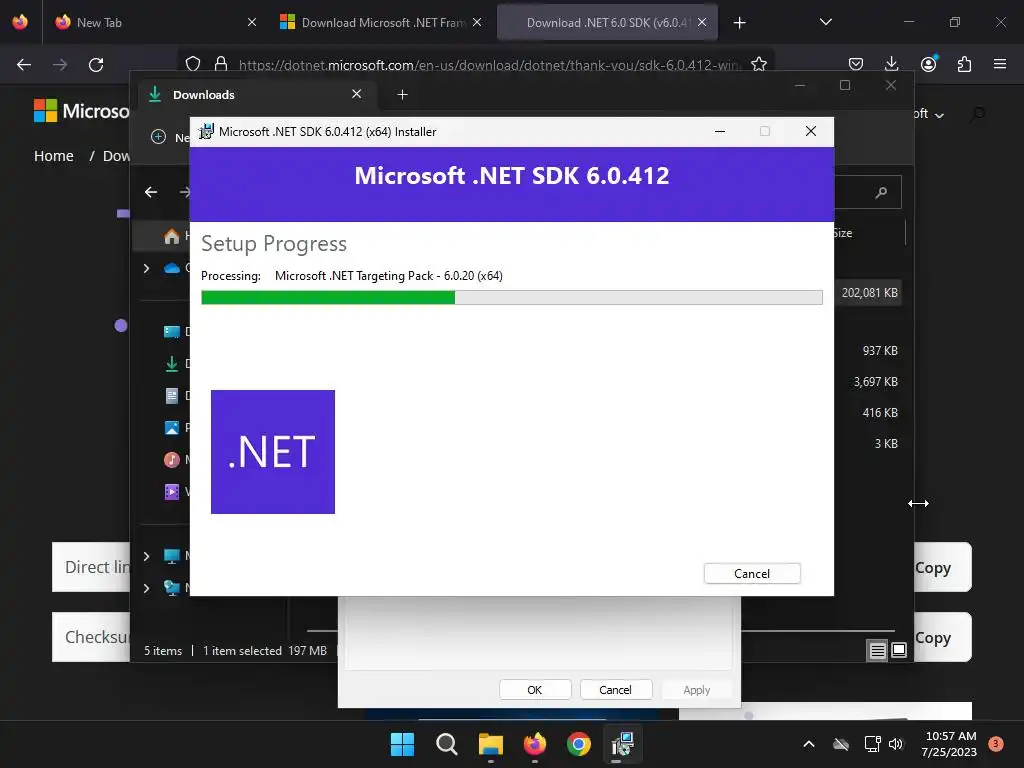Copy the checksum on webpage
1024x768 pixels.
[940, 637]
